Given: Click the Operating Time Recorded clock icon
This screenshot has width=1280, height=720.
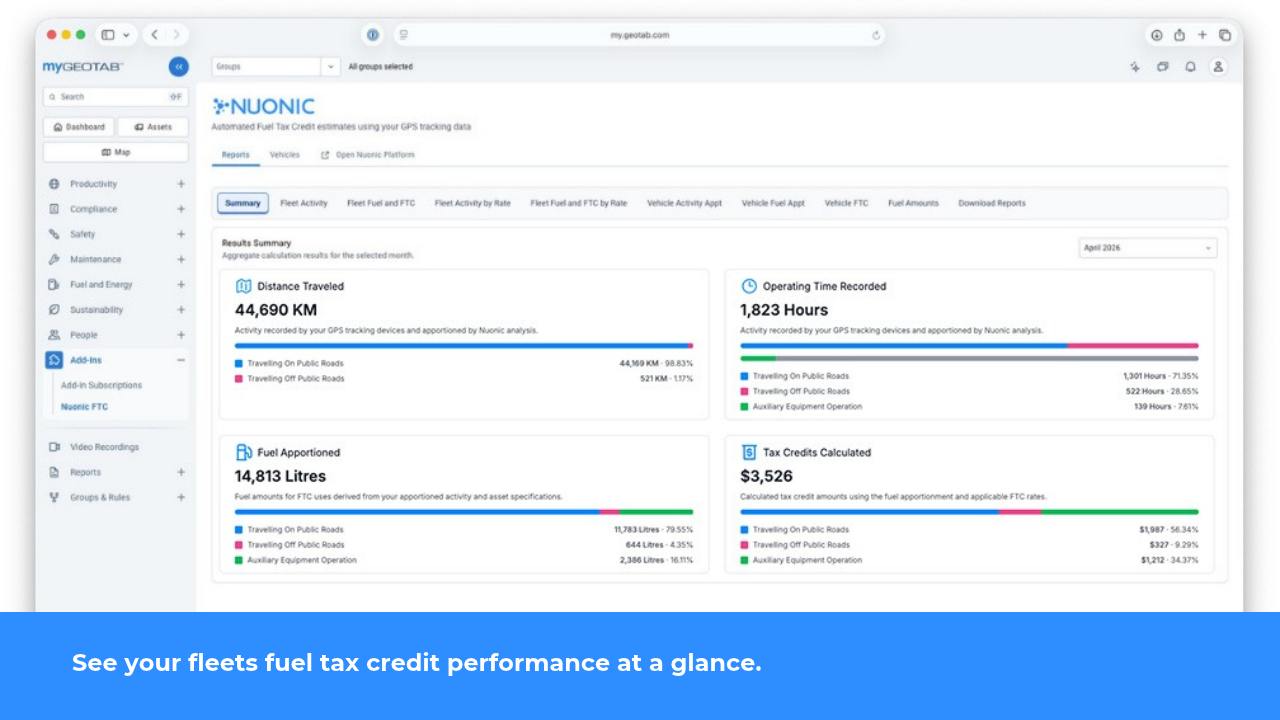Looking at the screenshot, I should pyautogui.click(x=749, y=286).
